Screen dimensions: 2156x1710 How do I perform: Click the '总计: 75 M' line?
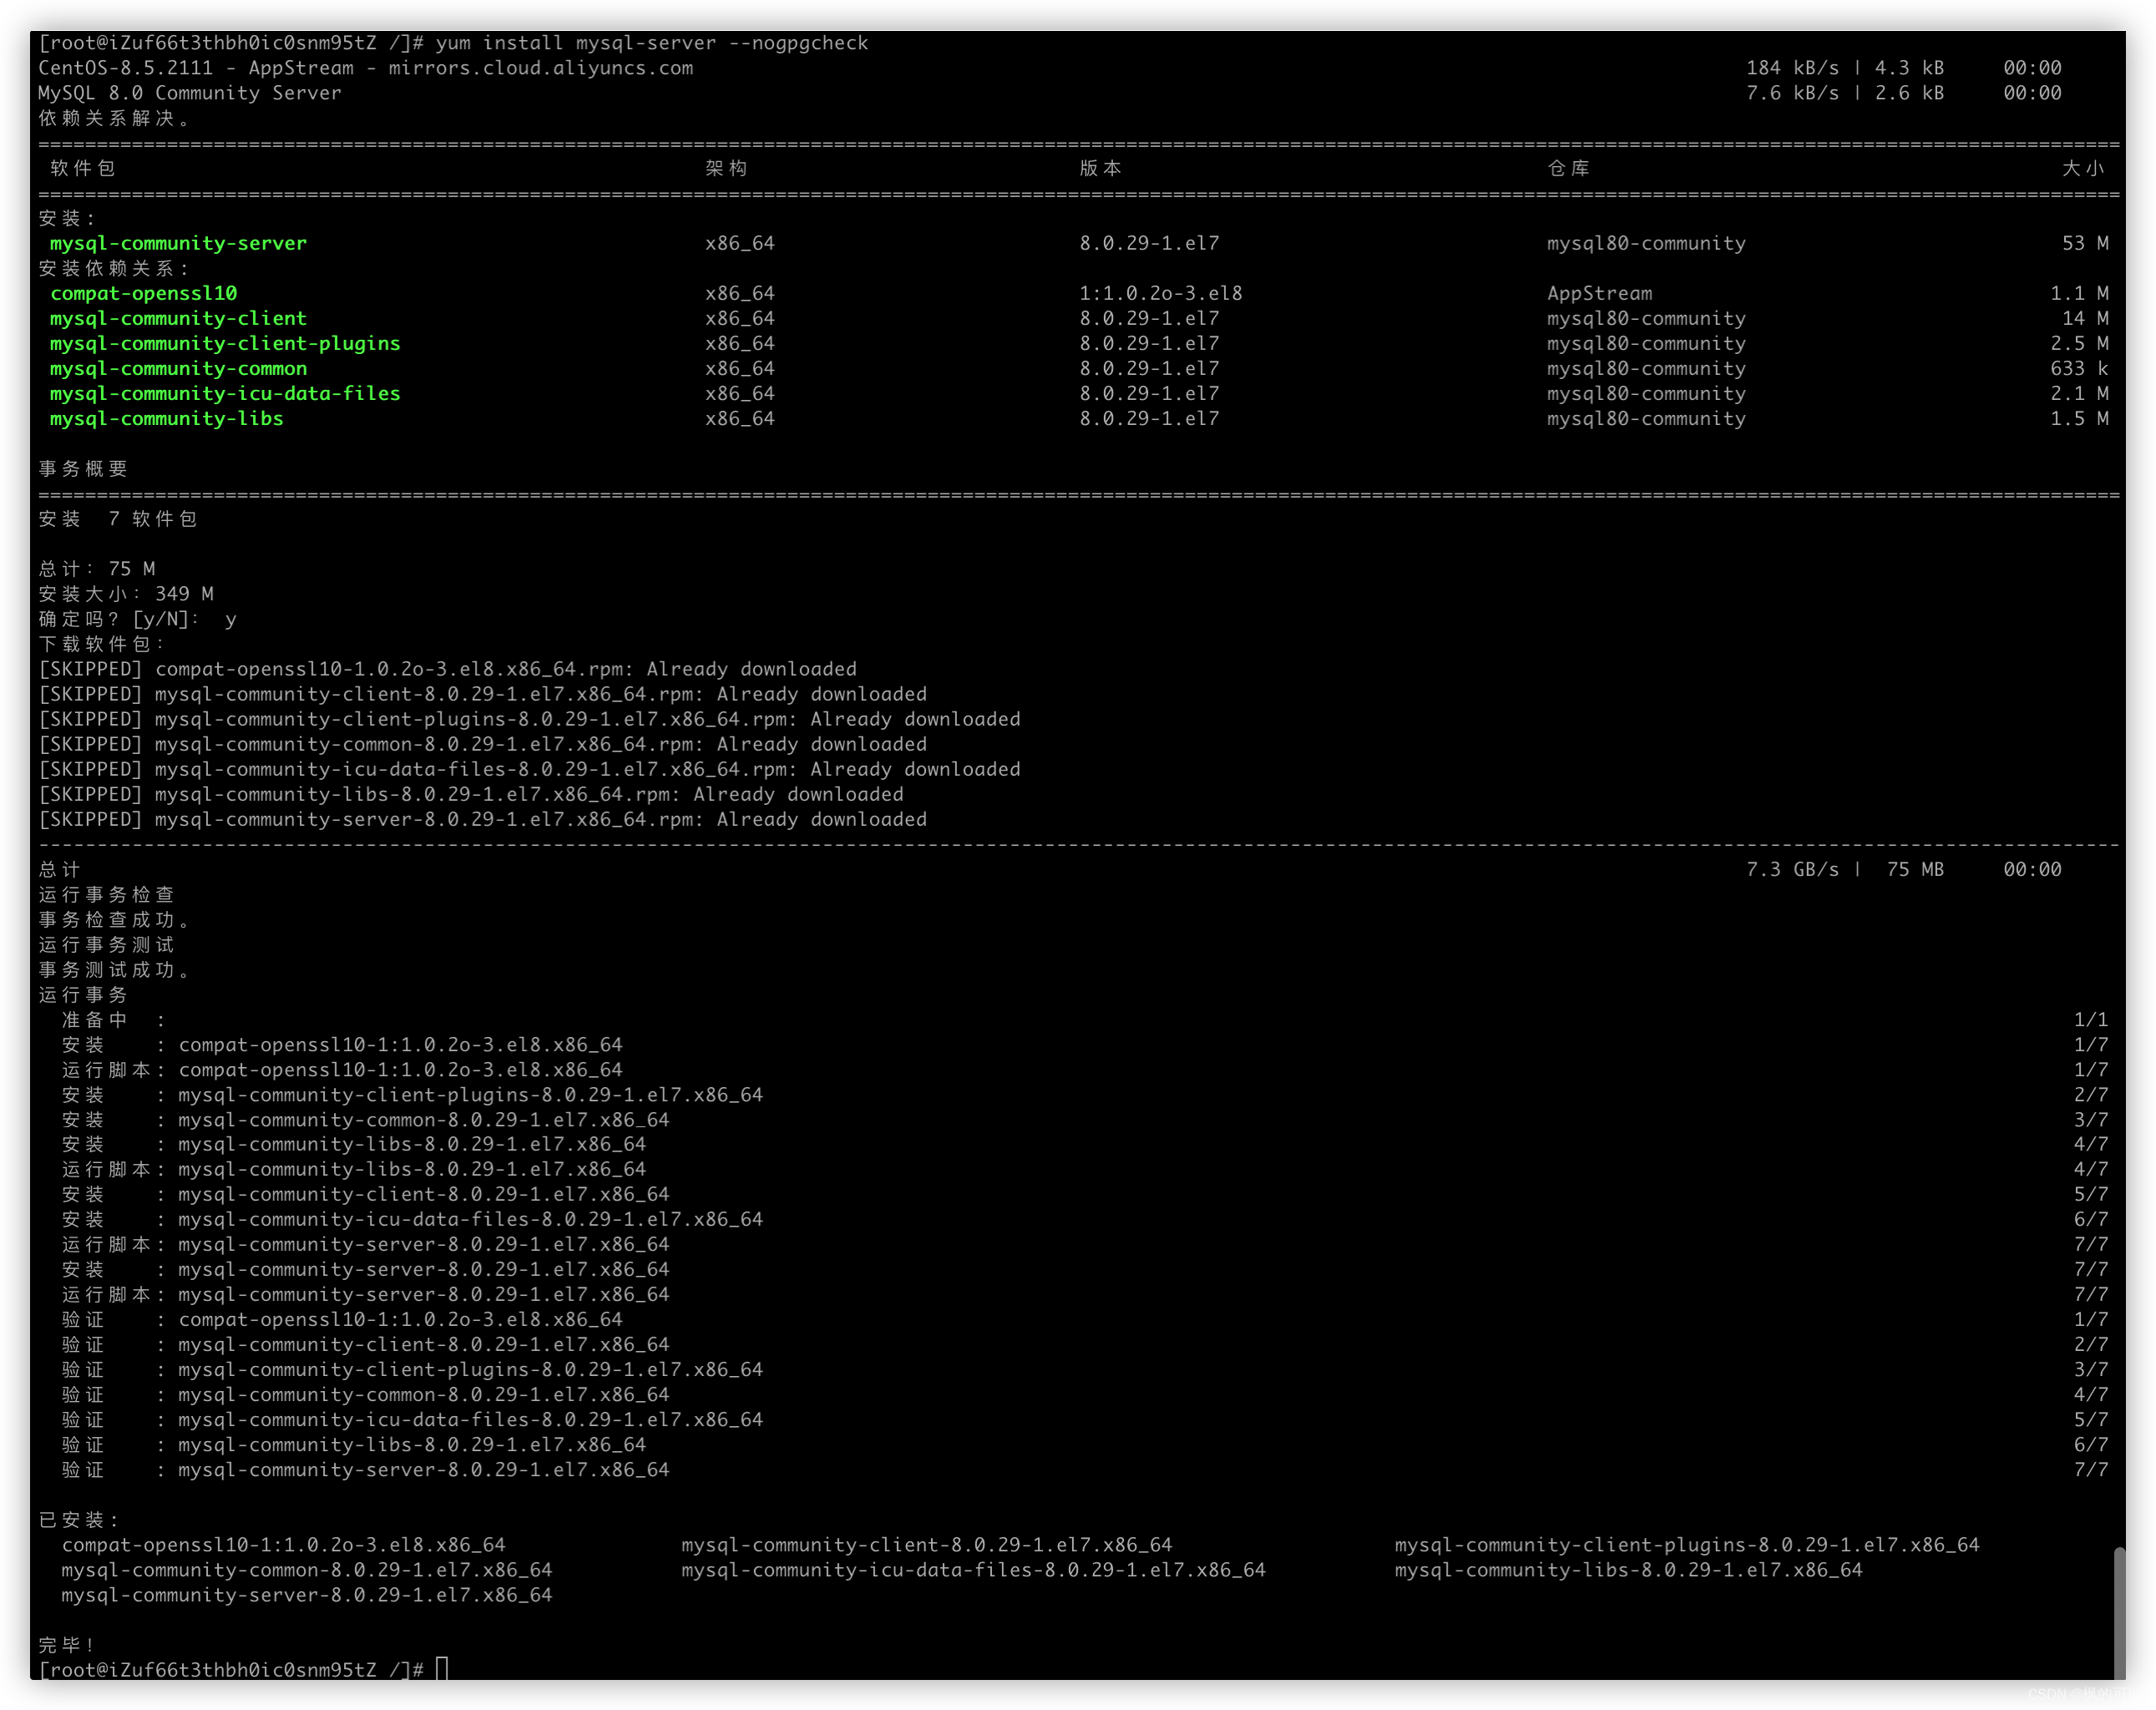coord(97,568)
